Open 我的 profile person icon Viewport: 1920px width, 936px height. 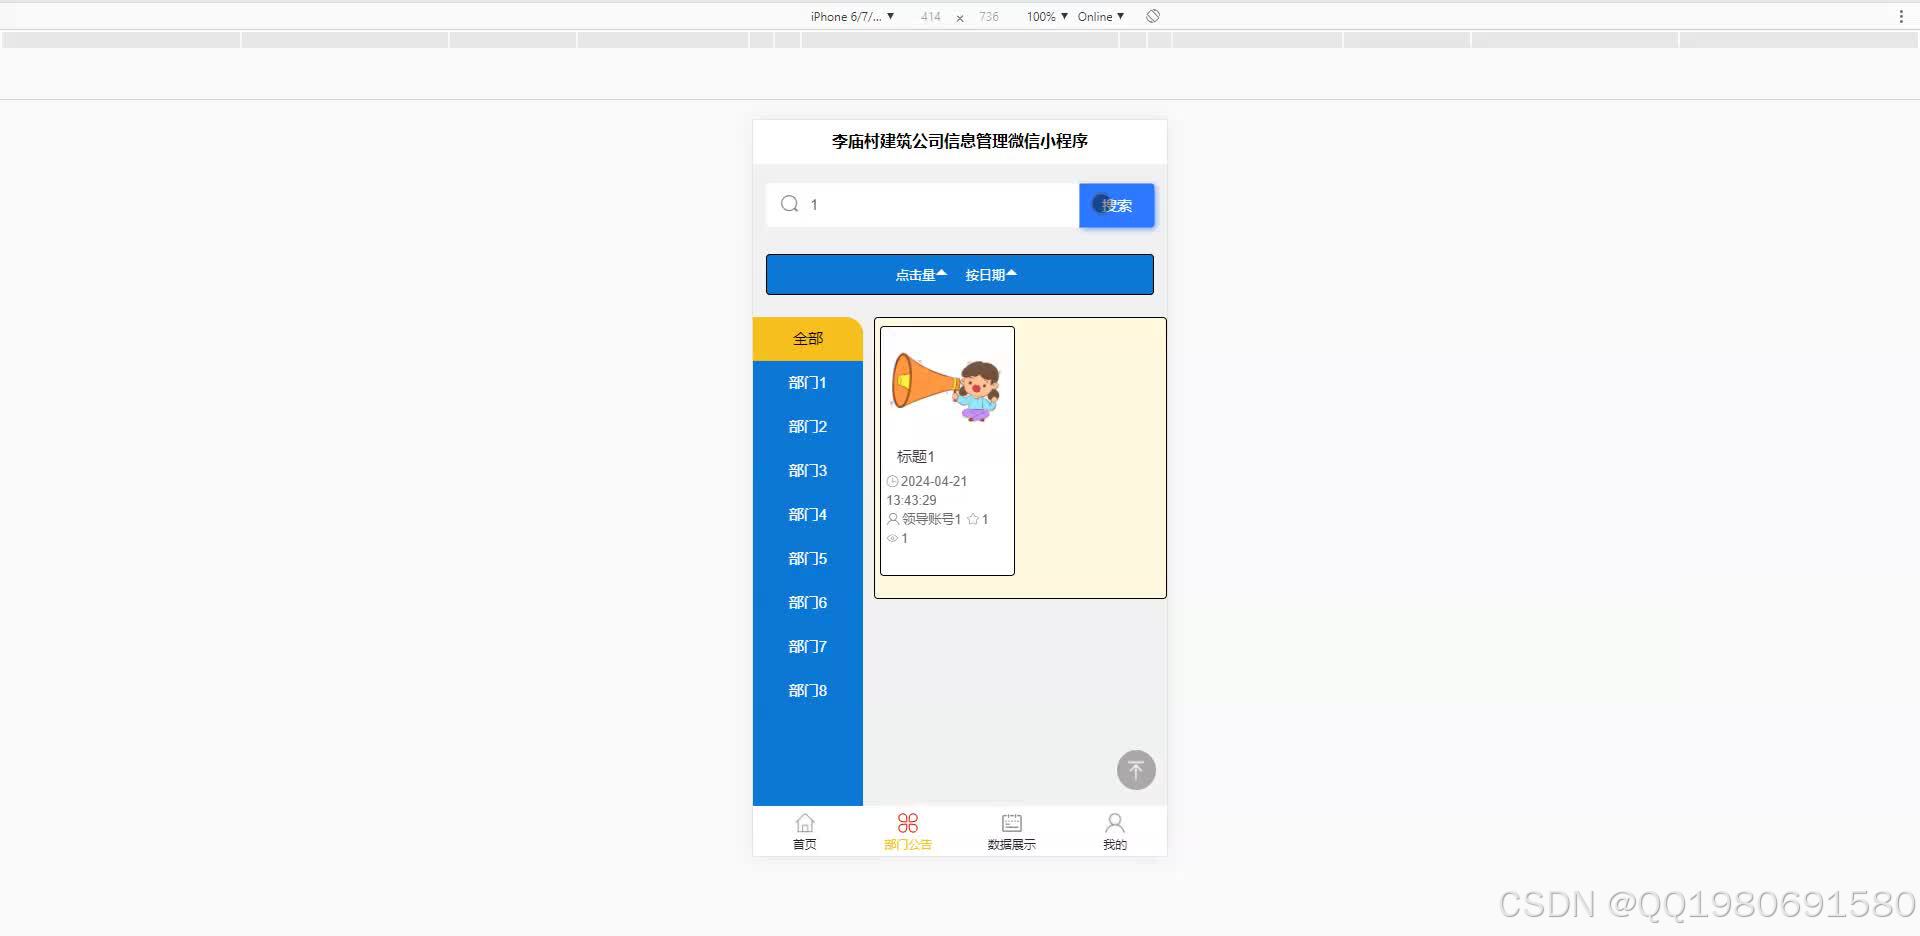point(1114,823)
